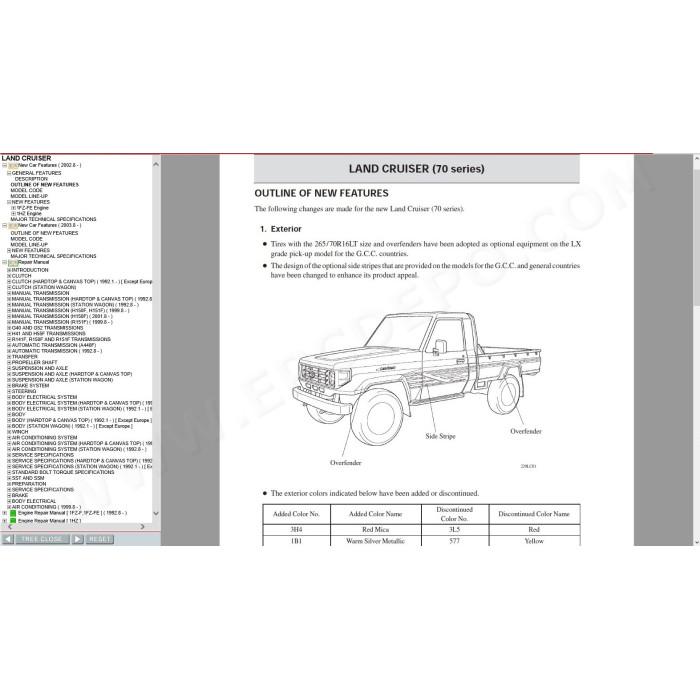Open DESCRIPTION under GENERAL FEATURES
700x700 pixels.
(x=31, y=179)
